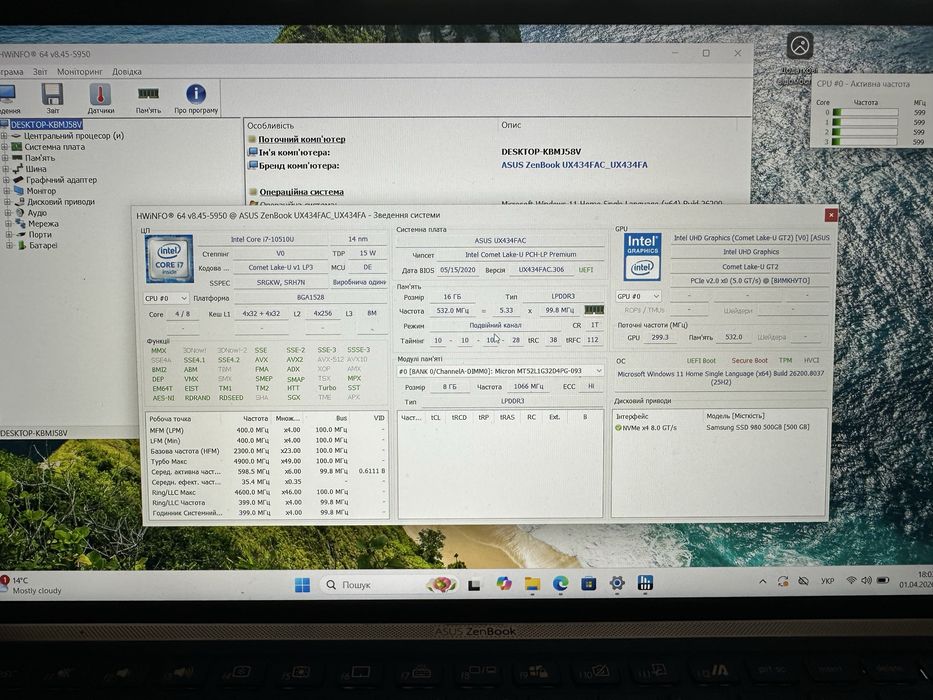Expand Графічний адаптер tree node
This screenshot has width=933, height=700.
7,180
